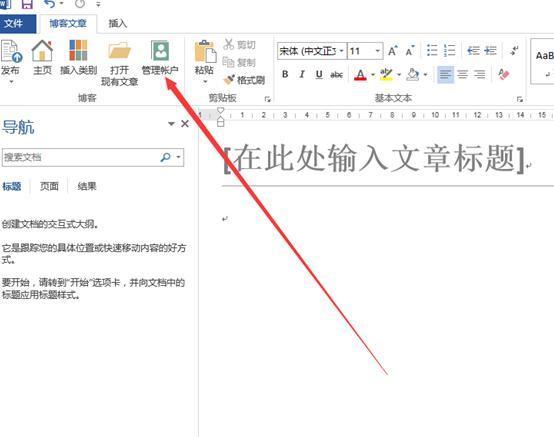This screenshot has height=437, width=554.
Task: Toggle center text alignment
Action: coord(462,75)
